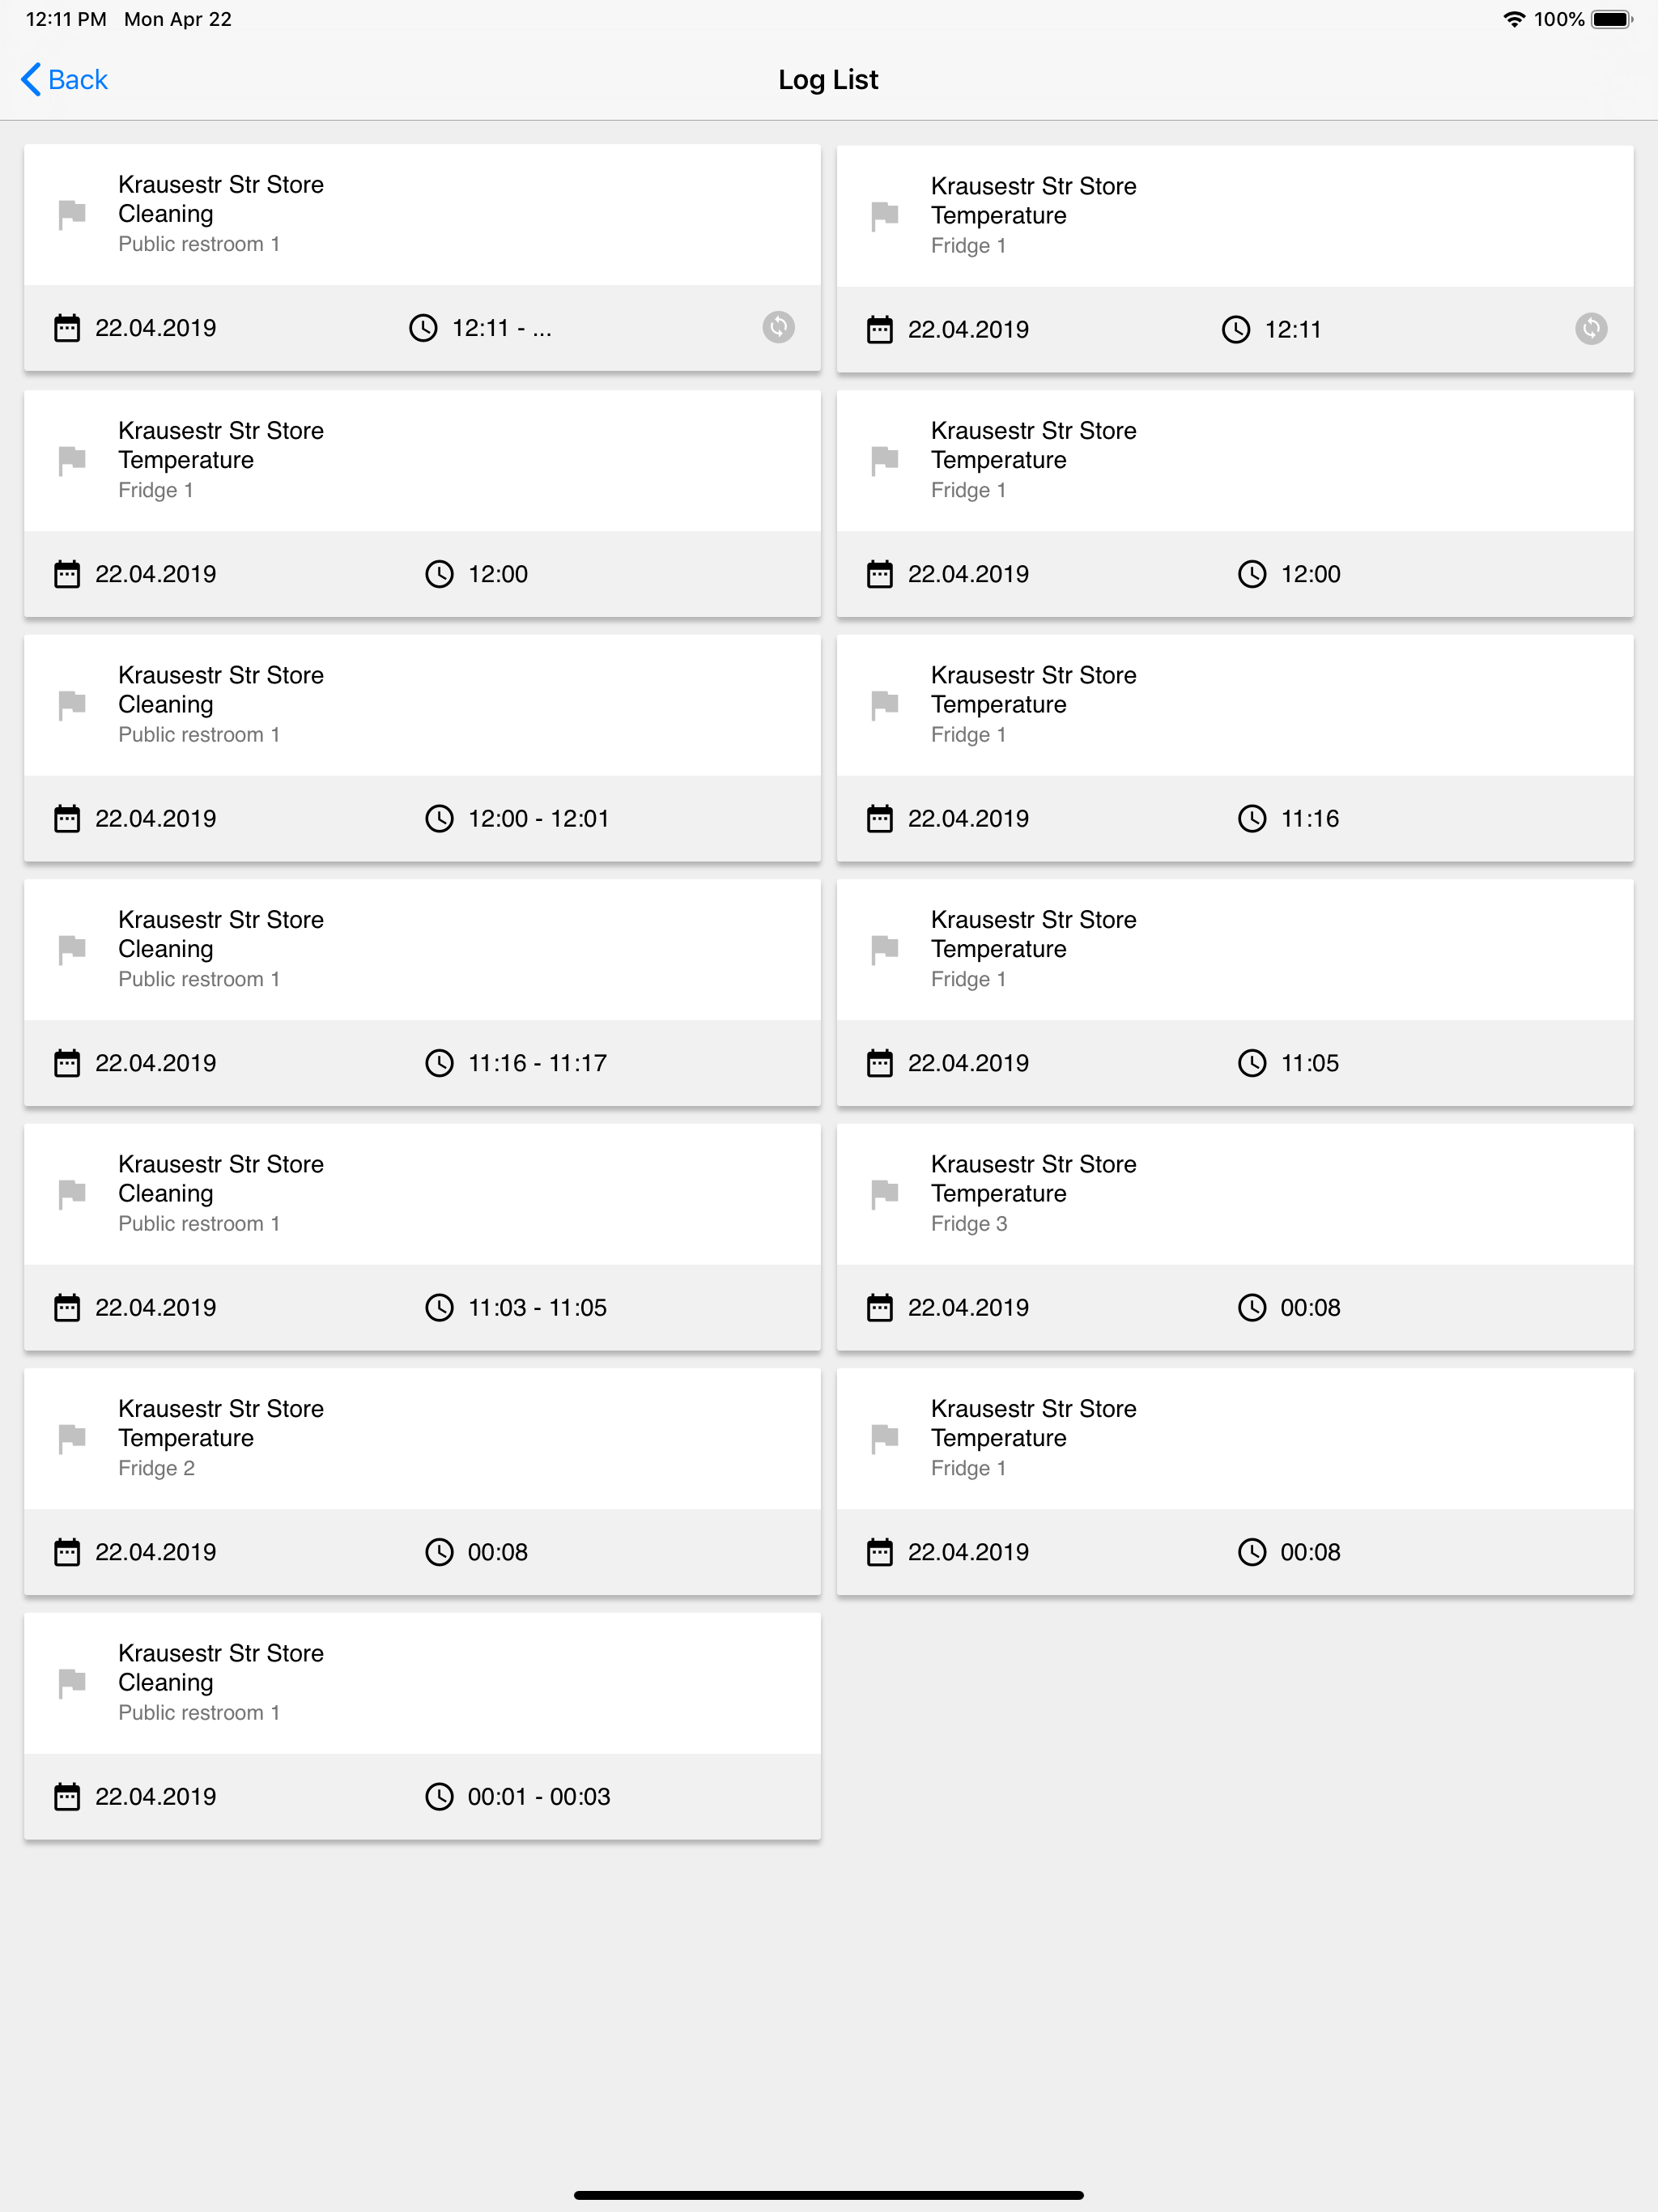
Task: Go back using the Back button
Action: pos(65,80)
